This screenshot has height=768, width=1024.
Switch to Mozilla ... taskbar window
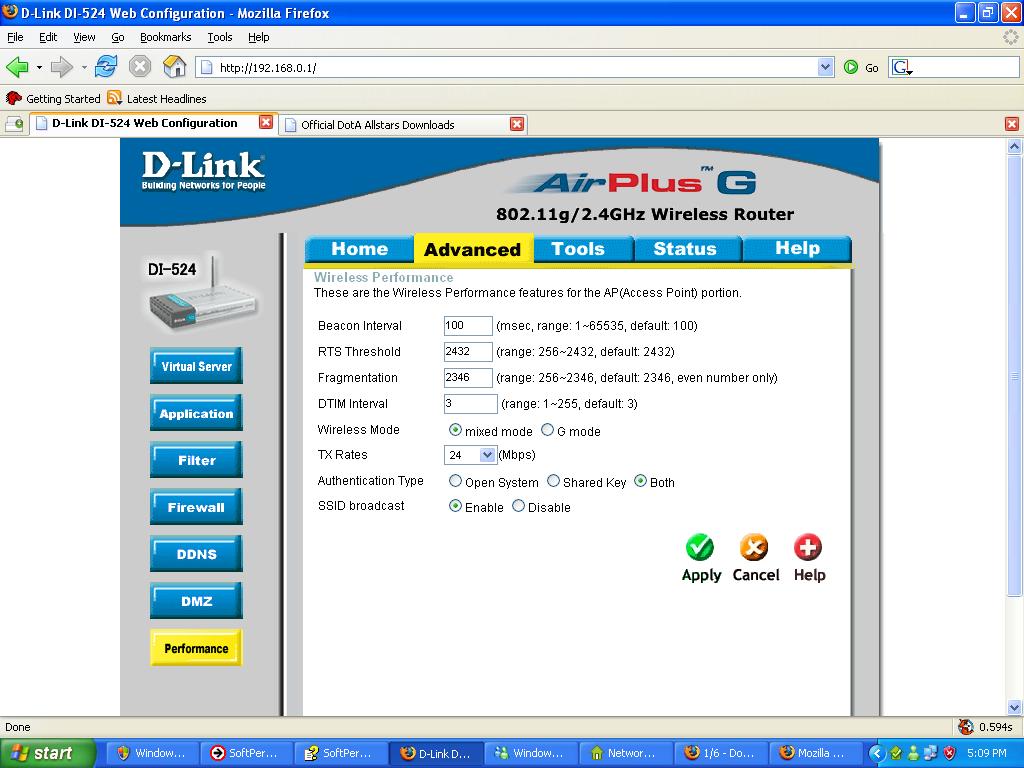814,753
